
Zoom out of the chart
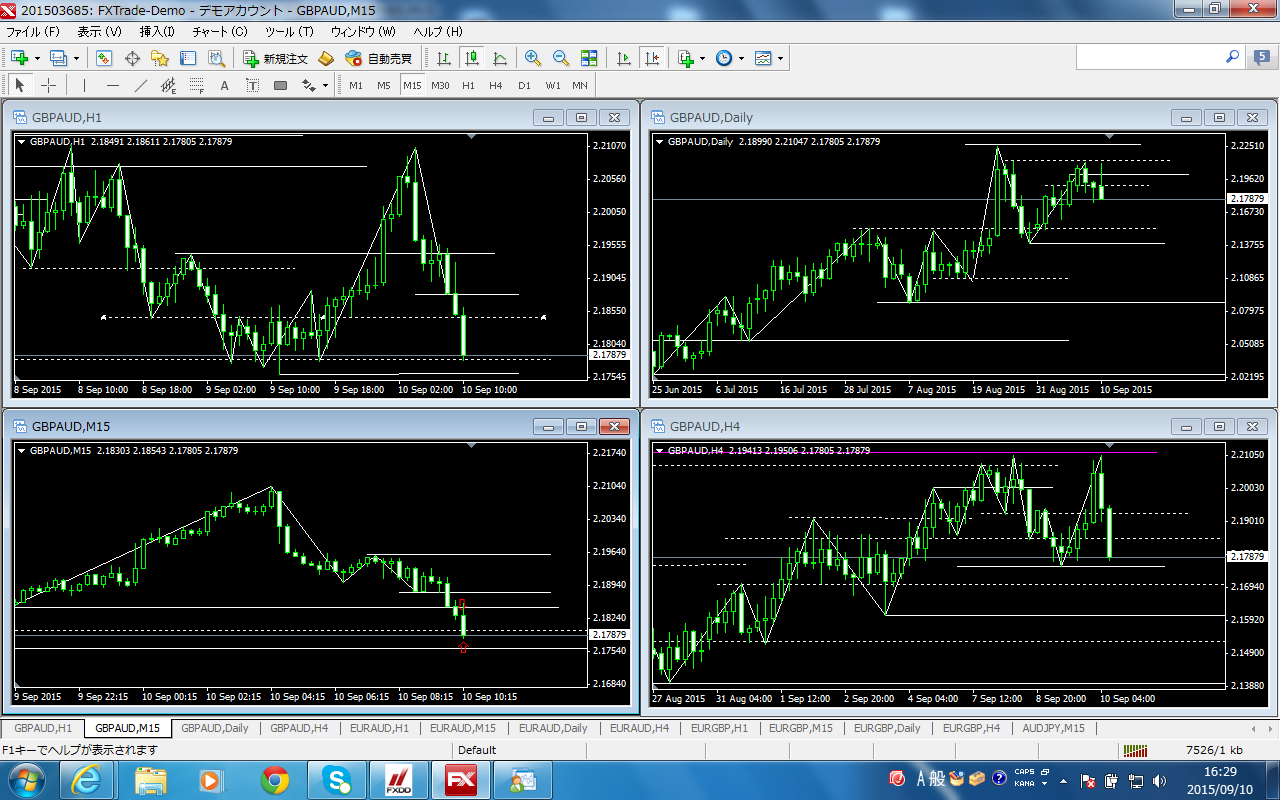(x=560, y=58)
